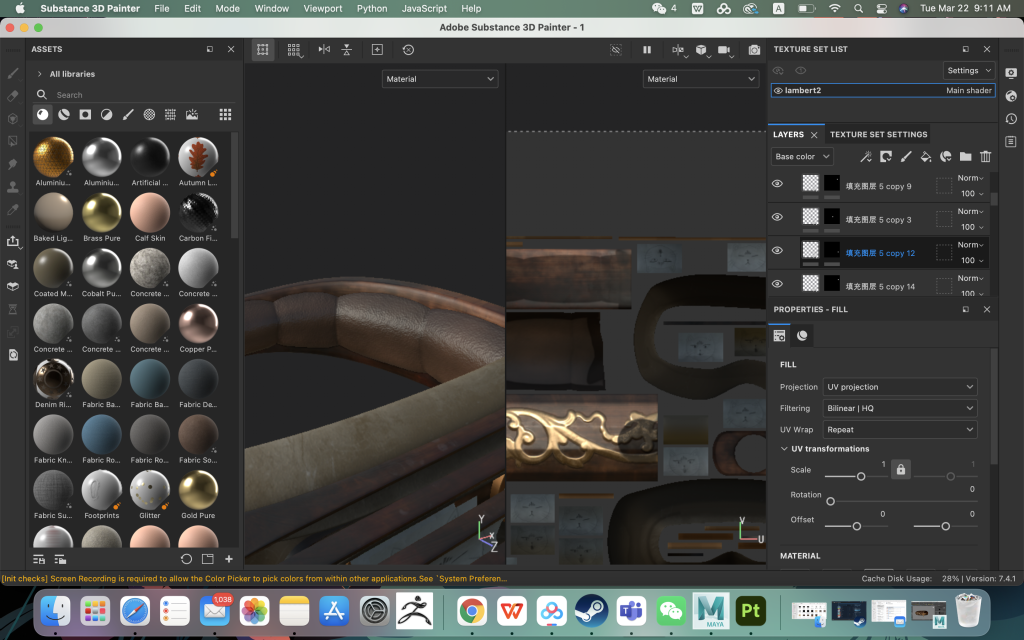The width and height of the screenshot is (1024, 640).
Task: Add new asset with plus button
Action: (x=229, y=559)
